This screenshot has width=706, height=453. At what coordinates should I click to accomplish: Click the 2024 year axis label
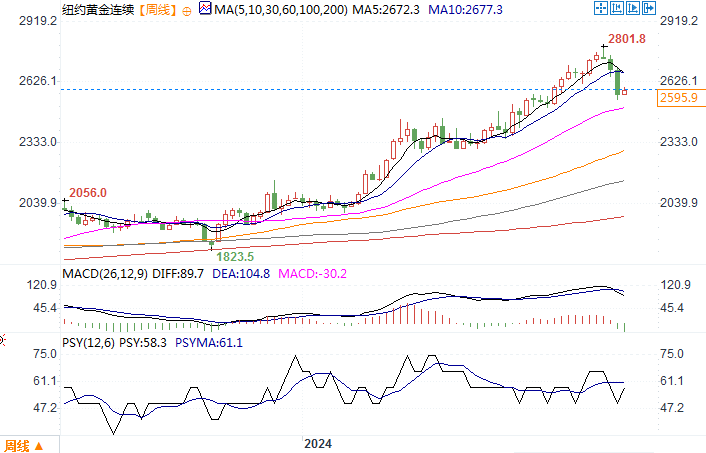click(318, 444)
